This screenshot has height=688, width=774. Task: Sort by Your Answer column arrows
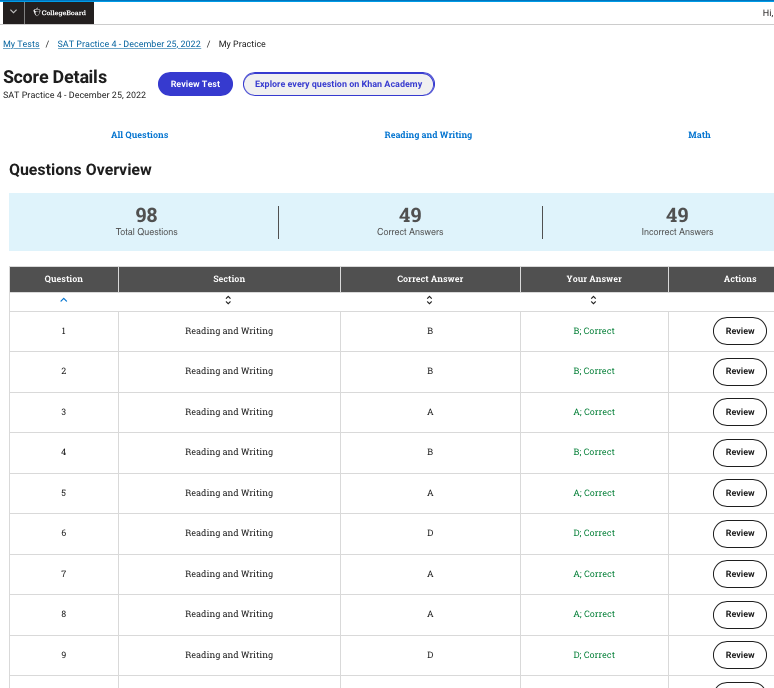coord(593,300)
